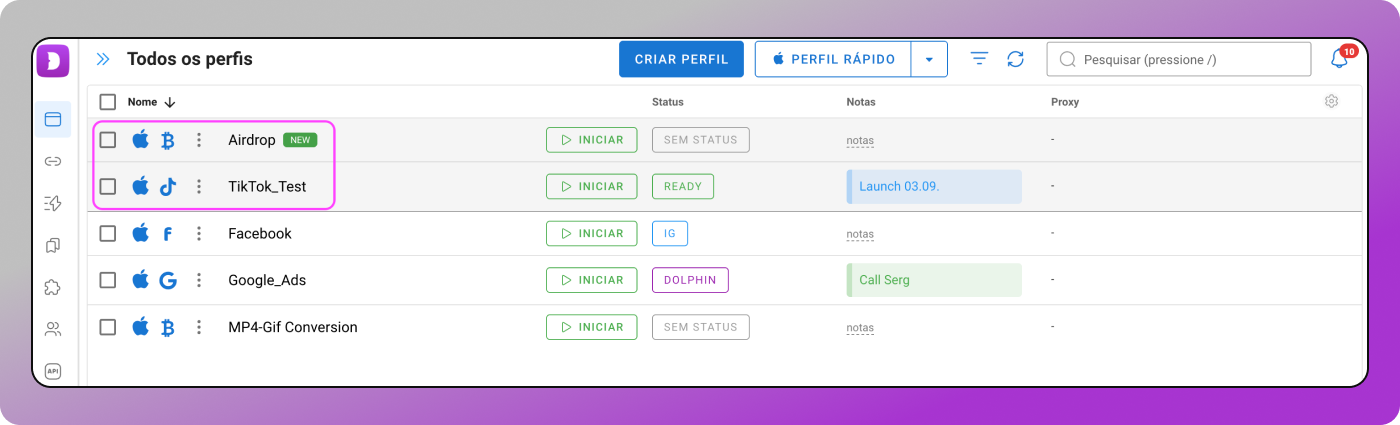Check the Facebook profile checkbox
1400x425 pixels.
point(108,233)
